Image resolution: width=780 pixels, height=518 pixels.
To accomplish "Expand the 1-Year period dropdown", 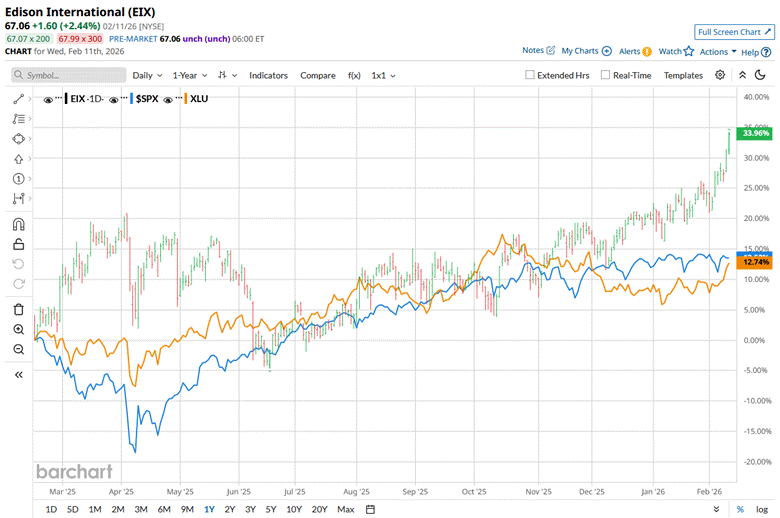I will [189, 75].
